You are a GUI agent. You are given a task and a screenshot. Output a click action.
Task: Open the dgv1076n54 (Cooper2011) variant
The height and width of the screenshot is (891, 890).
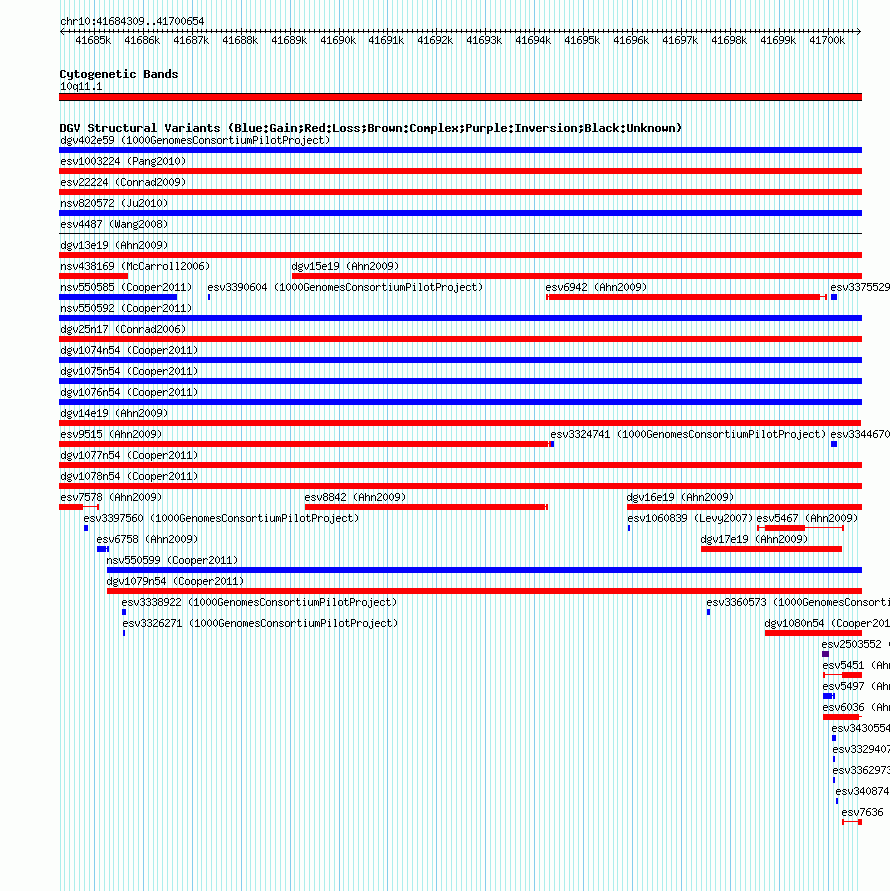click(129, 392)
